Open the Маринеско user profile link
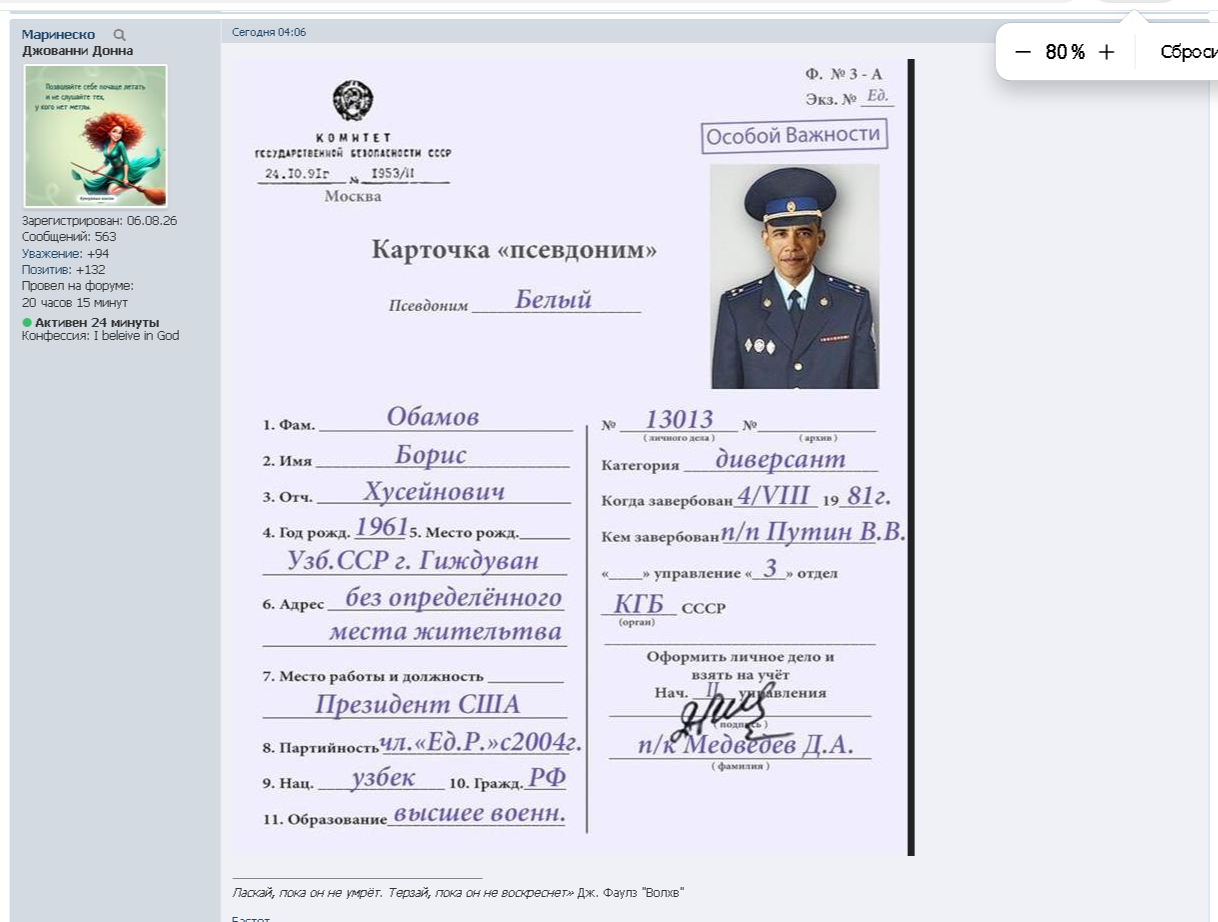This screenshot has width=1218, height=922. [x=58, y=35]
